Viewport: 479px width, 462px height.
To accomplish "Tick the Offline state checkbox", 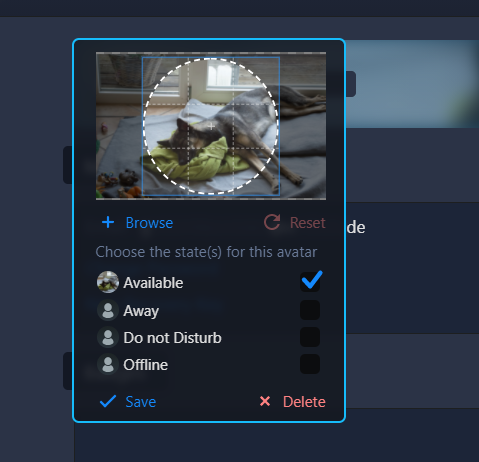I will click(x=310, y=364).
